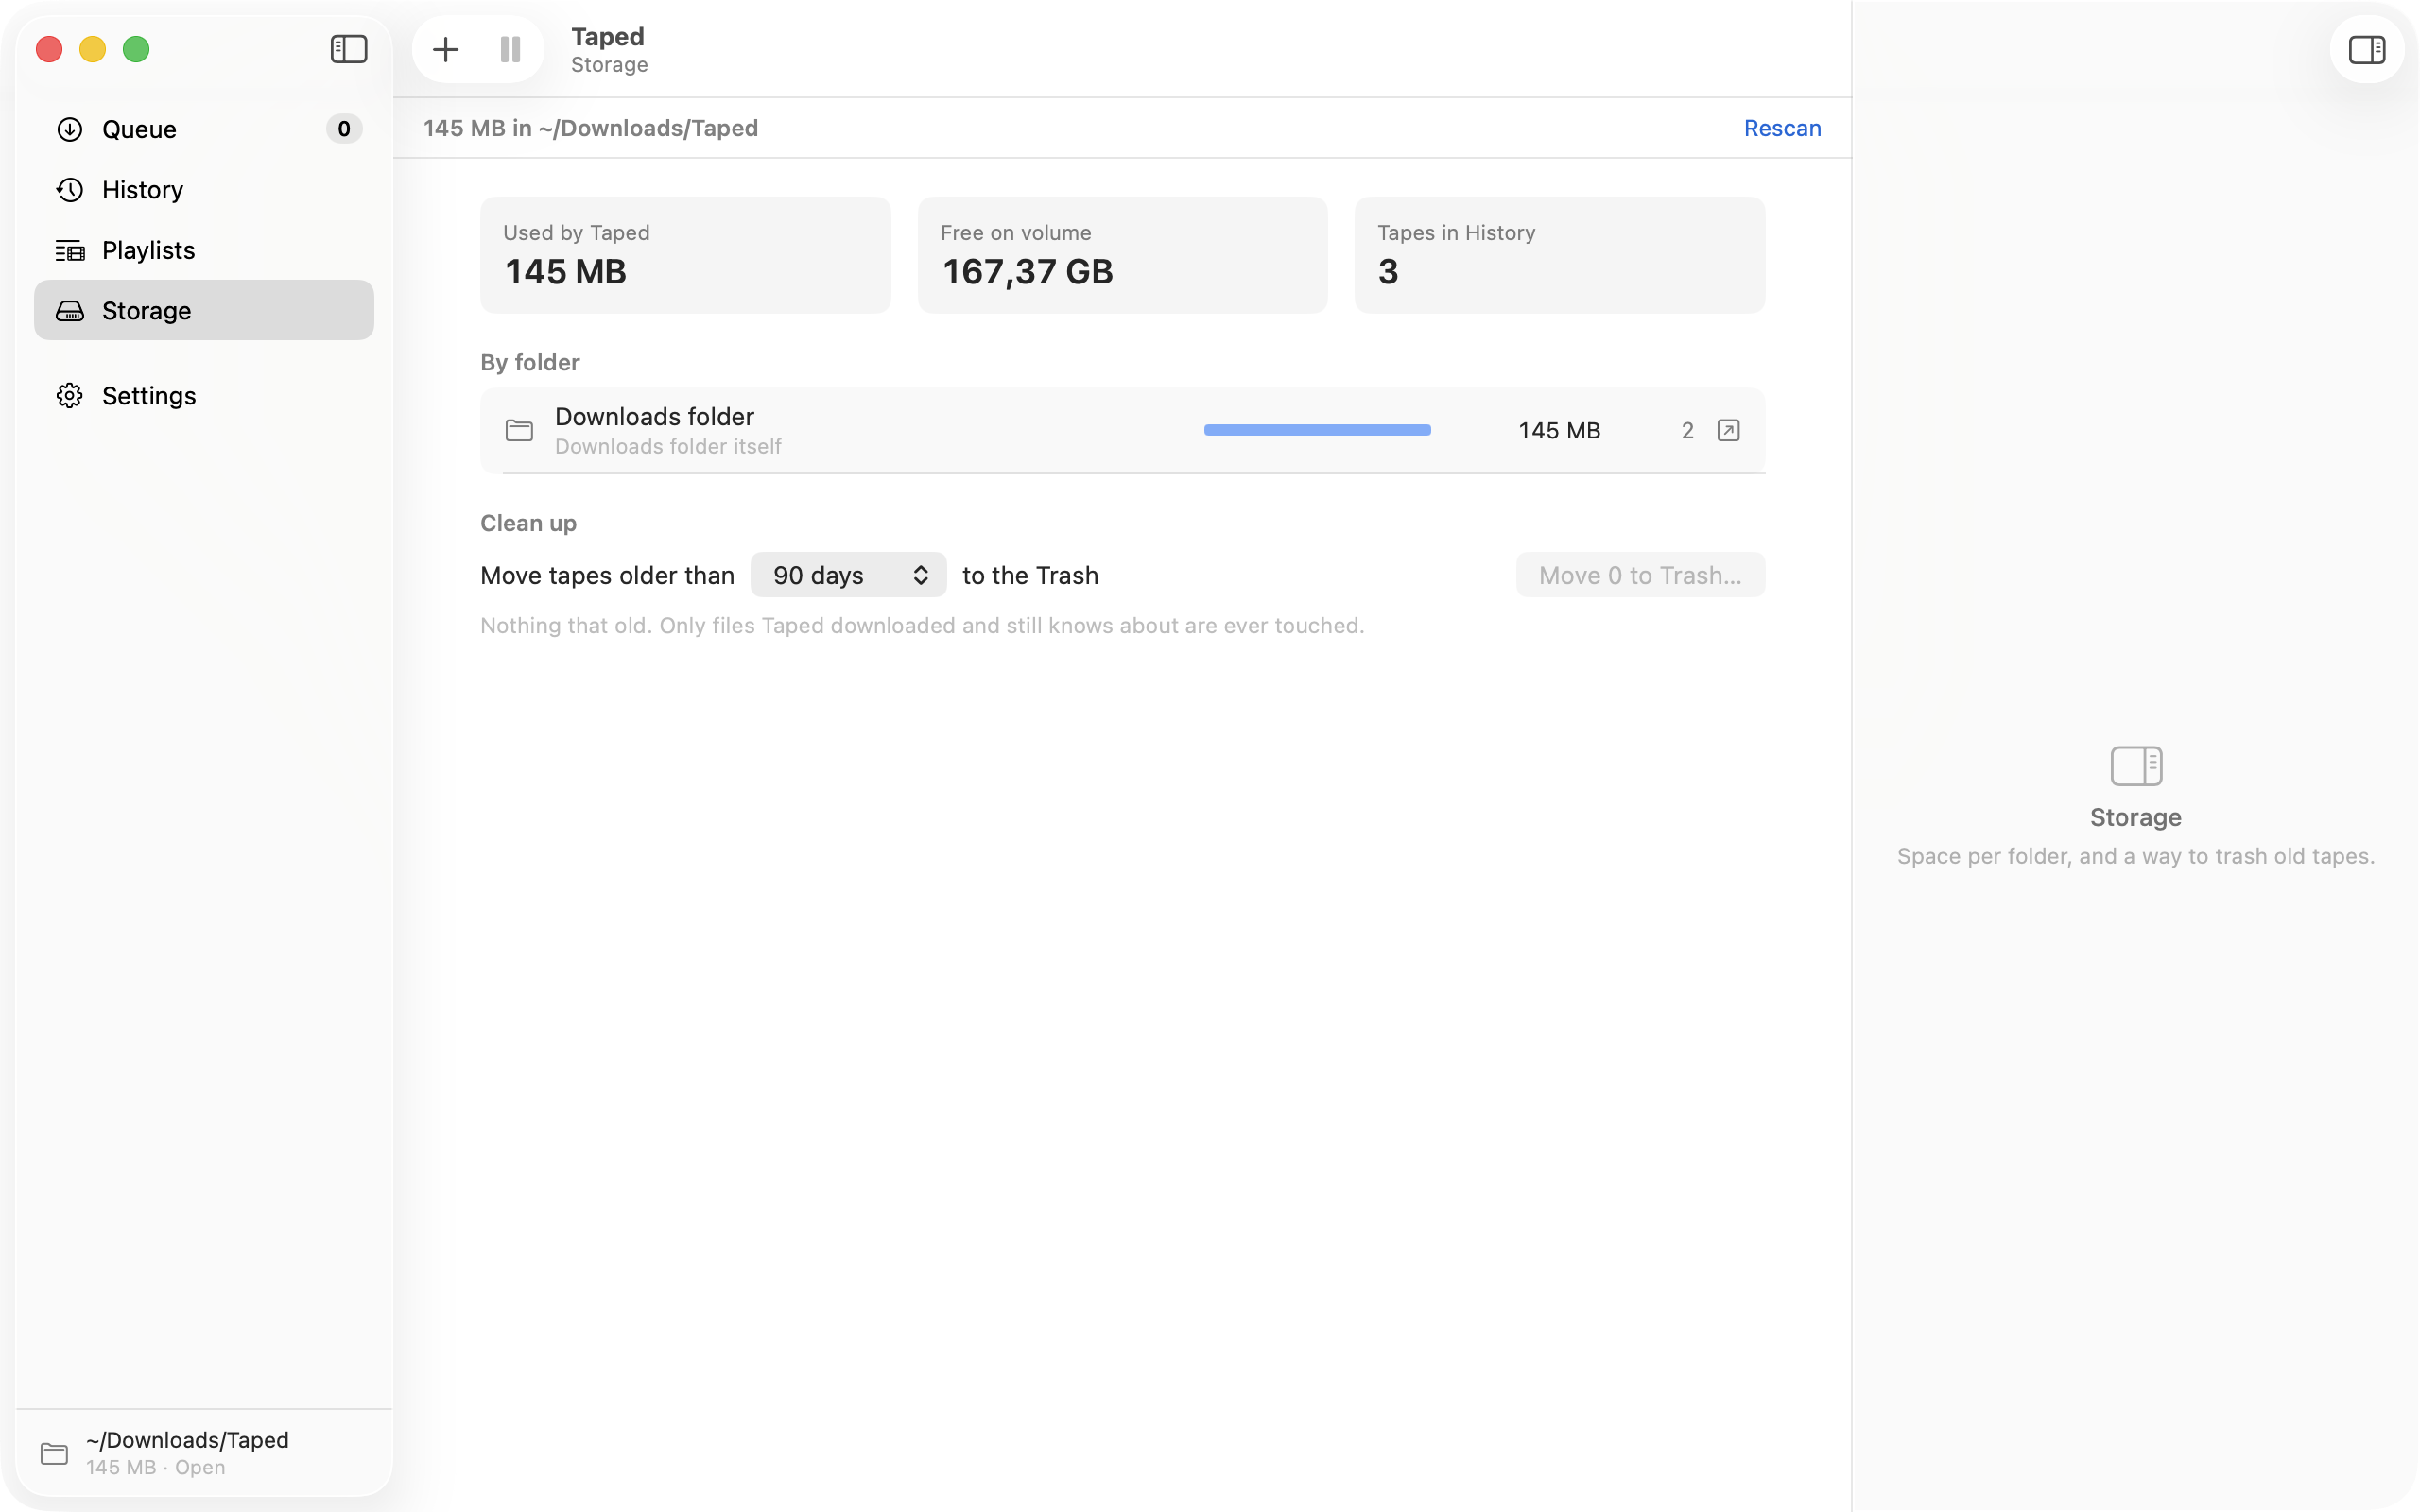This screenshot has width=2420, height=1512.
Task: Toggle the right inspector panel icon
Action: coord(2366,49)
